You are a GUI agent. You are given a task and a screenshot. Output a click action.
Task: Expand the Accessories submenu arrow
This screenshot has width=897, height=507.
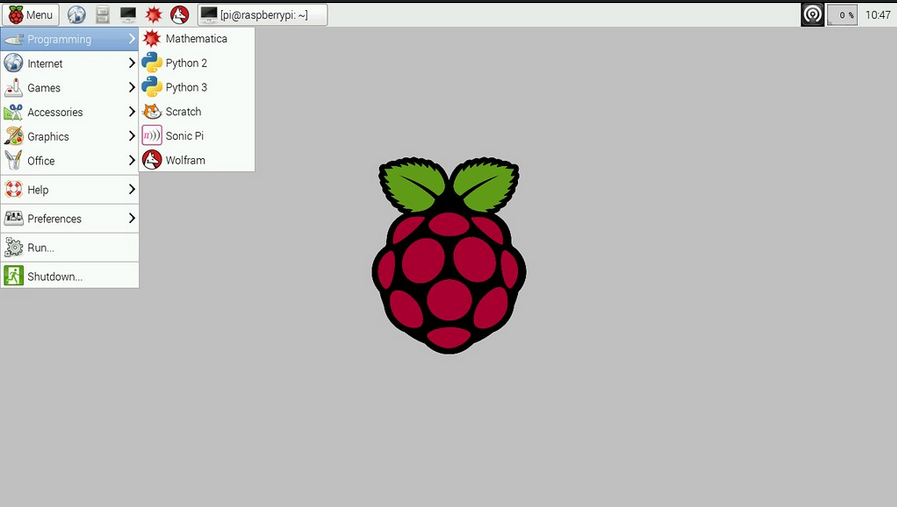point(132,112)
